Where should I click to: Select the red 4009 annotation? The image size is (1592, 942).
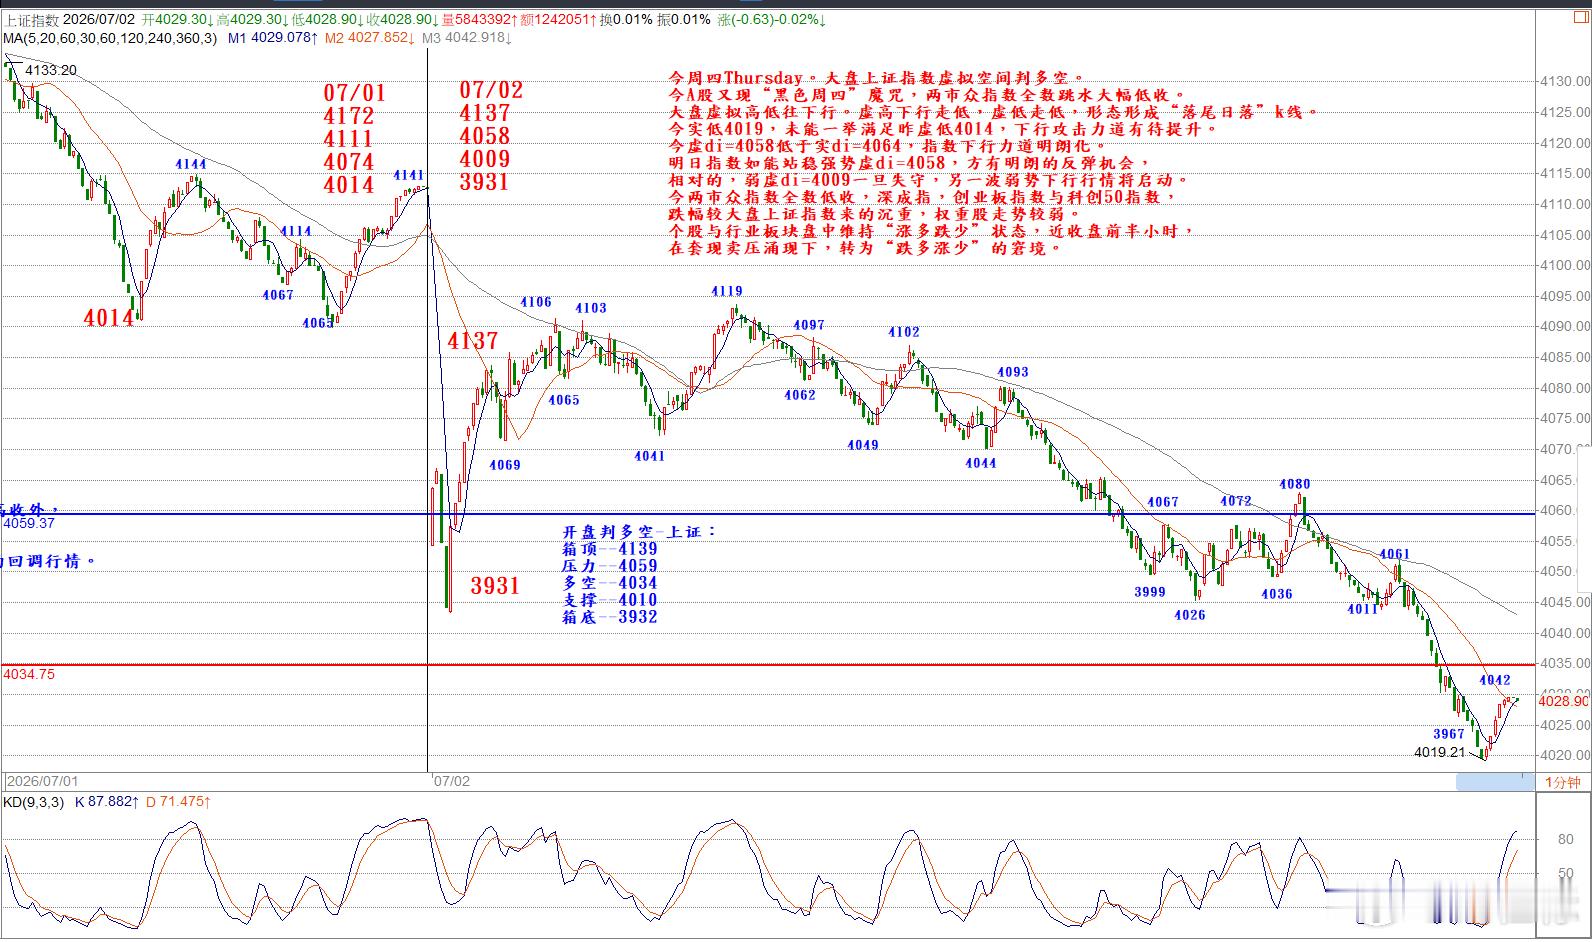485,159
